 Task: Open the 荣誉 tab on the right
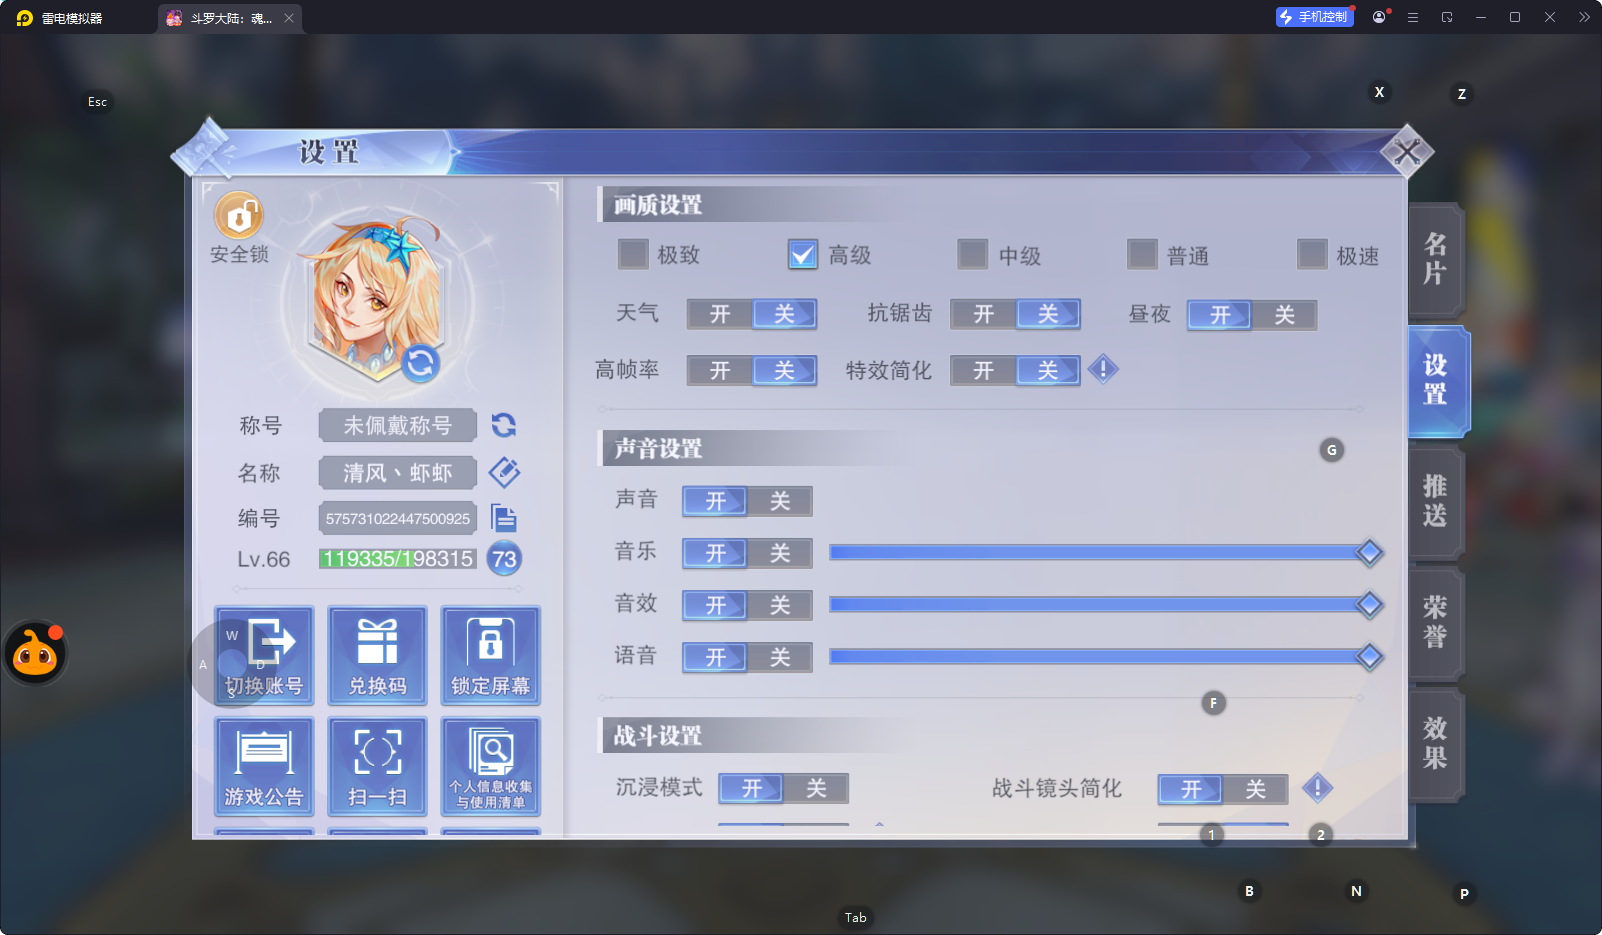pos(1435,622)
